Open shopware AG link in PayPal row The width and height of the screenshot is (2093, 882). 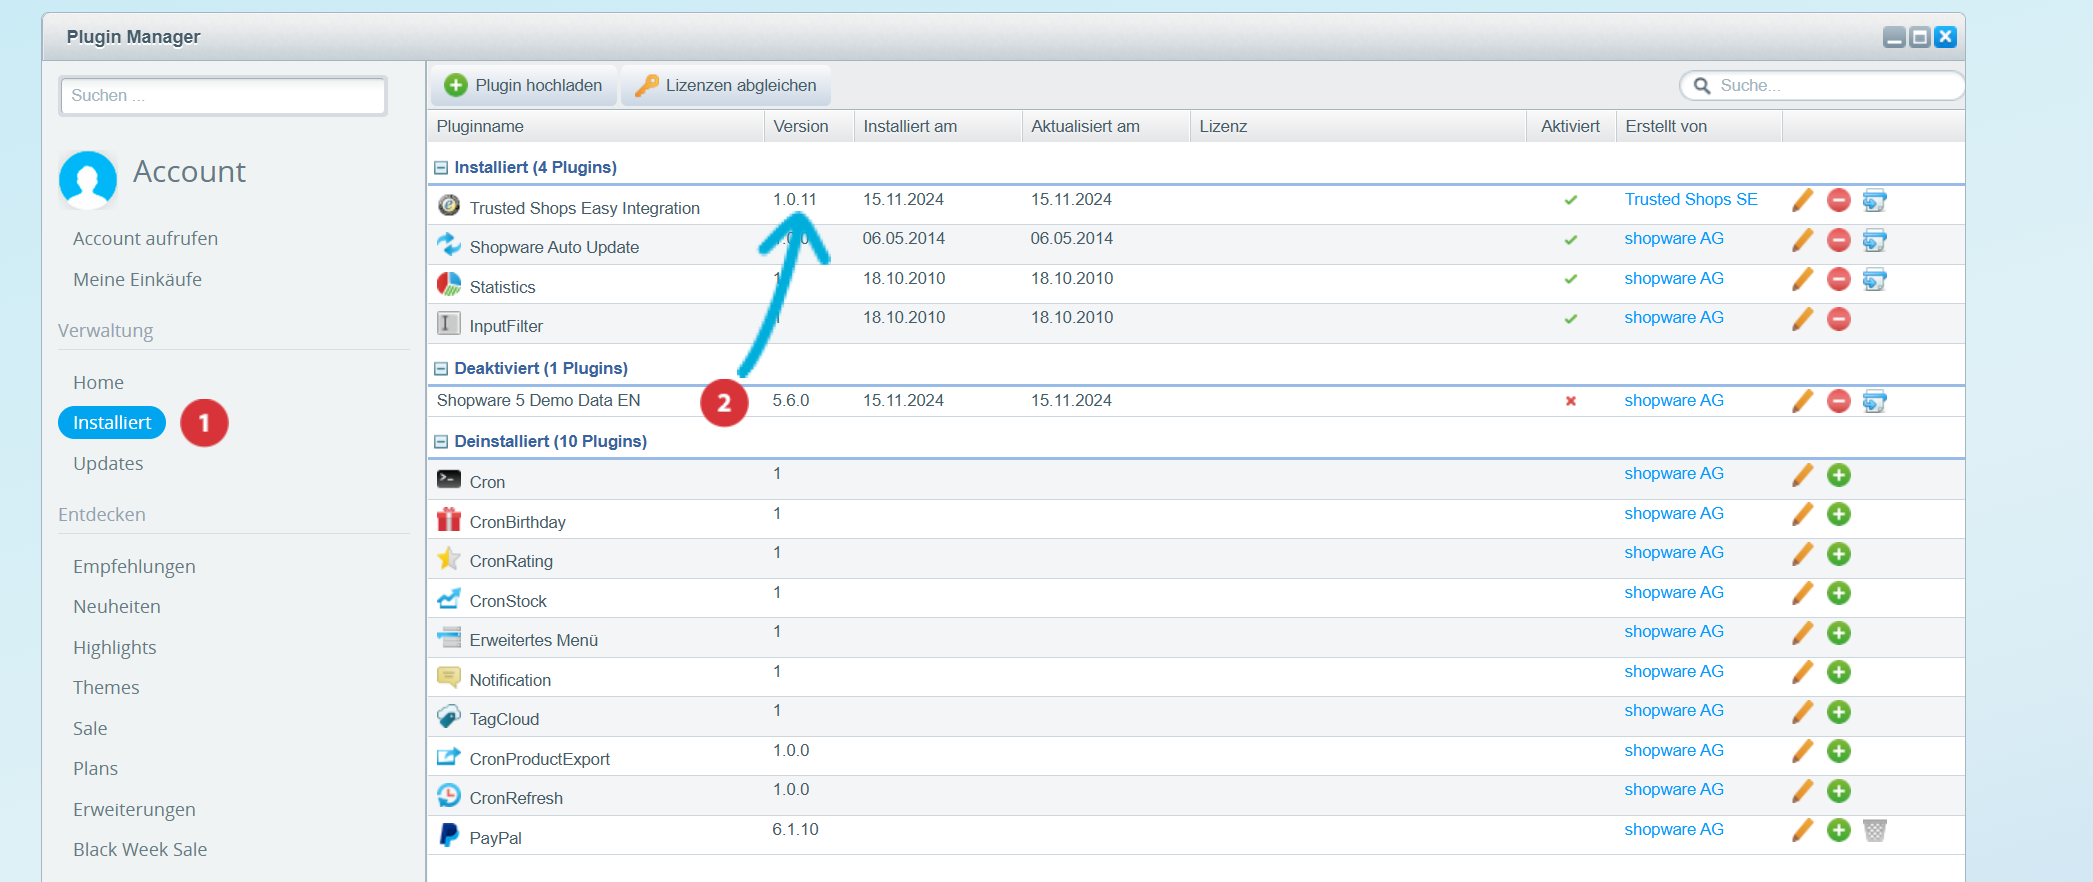(1674, 830)
